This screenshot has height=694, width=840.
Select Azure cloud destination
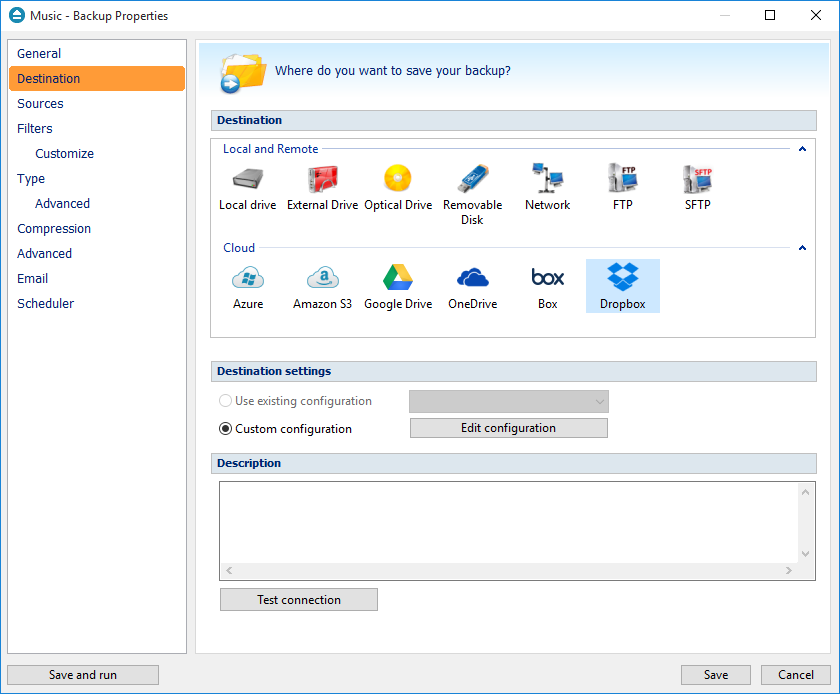coord(248,287)
